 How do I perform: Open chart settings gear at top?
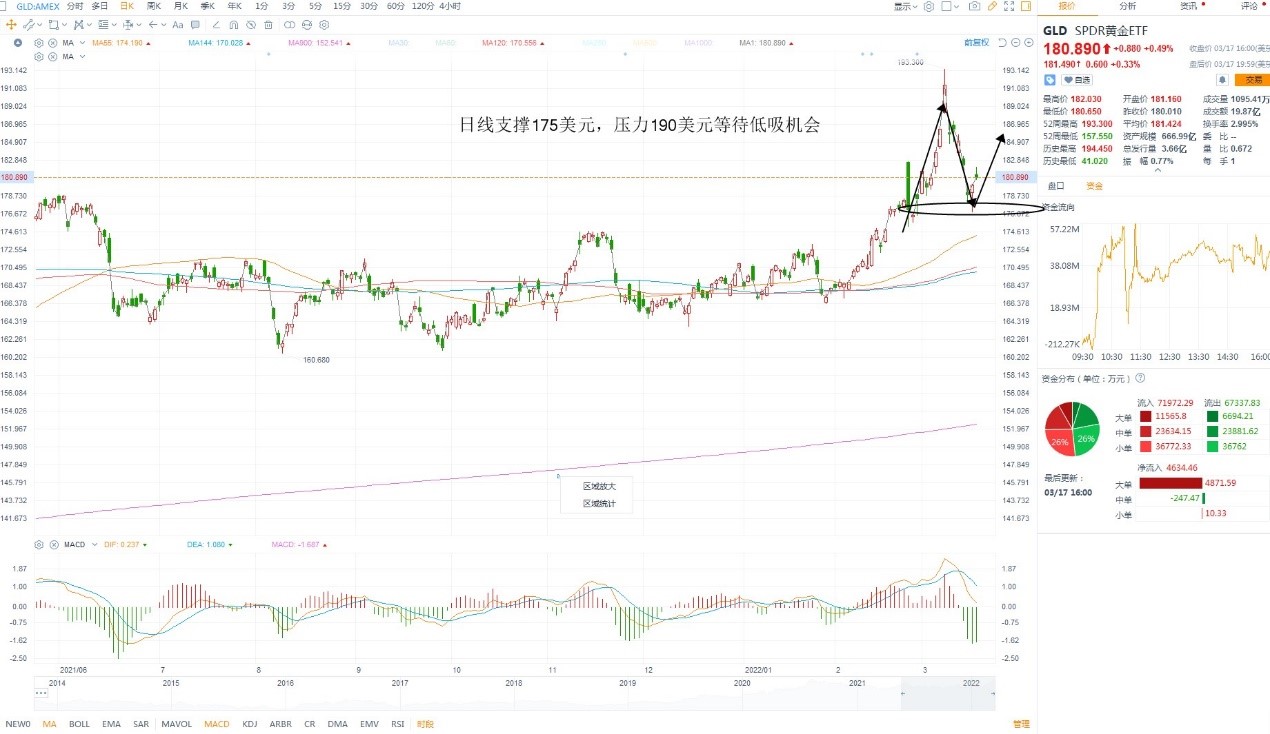929,6
